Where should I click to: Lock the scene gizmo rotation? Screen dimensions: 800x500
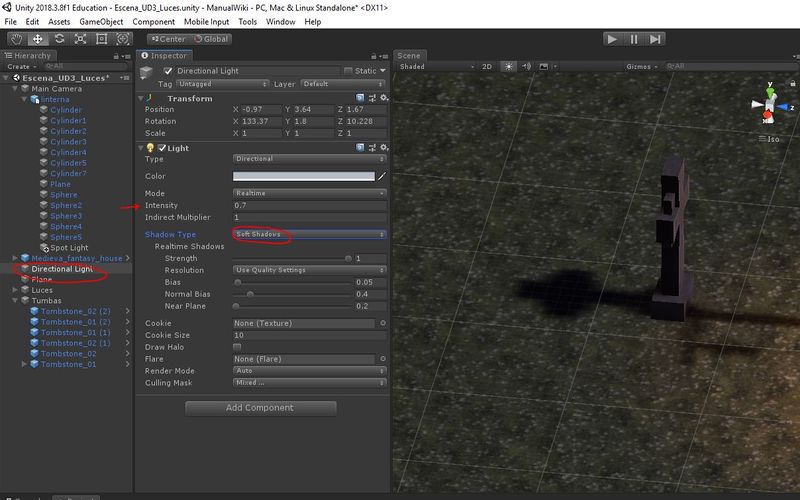coord(792,83)
